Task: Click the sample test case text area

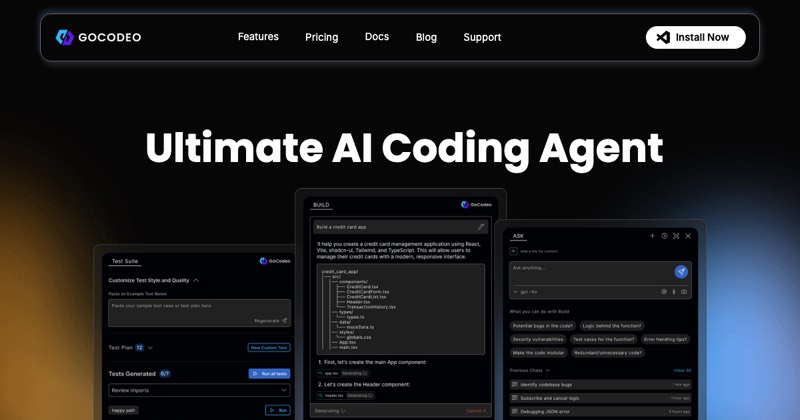Action: point(199,313)
